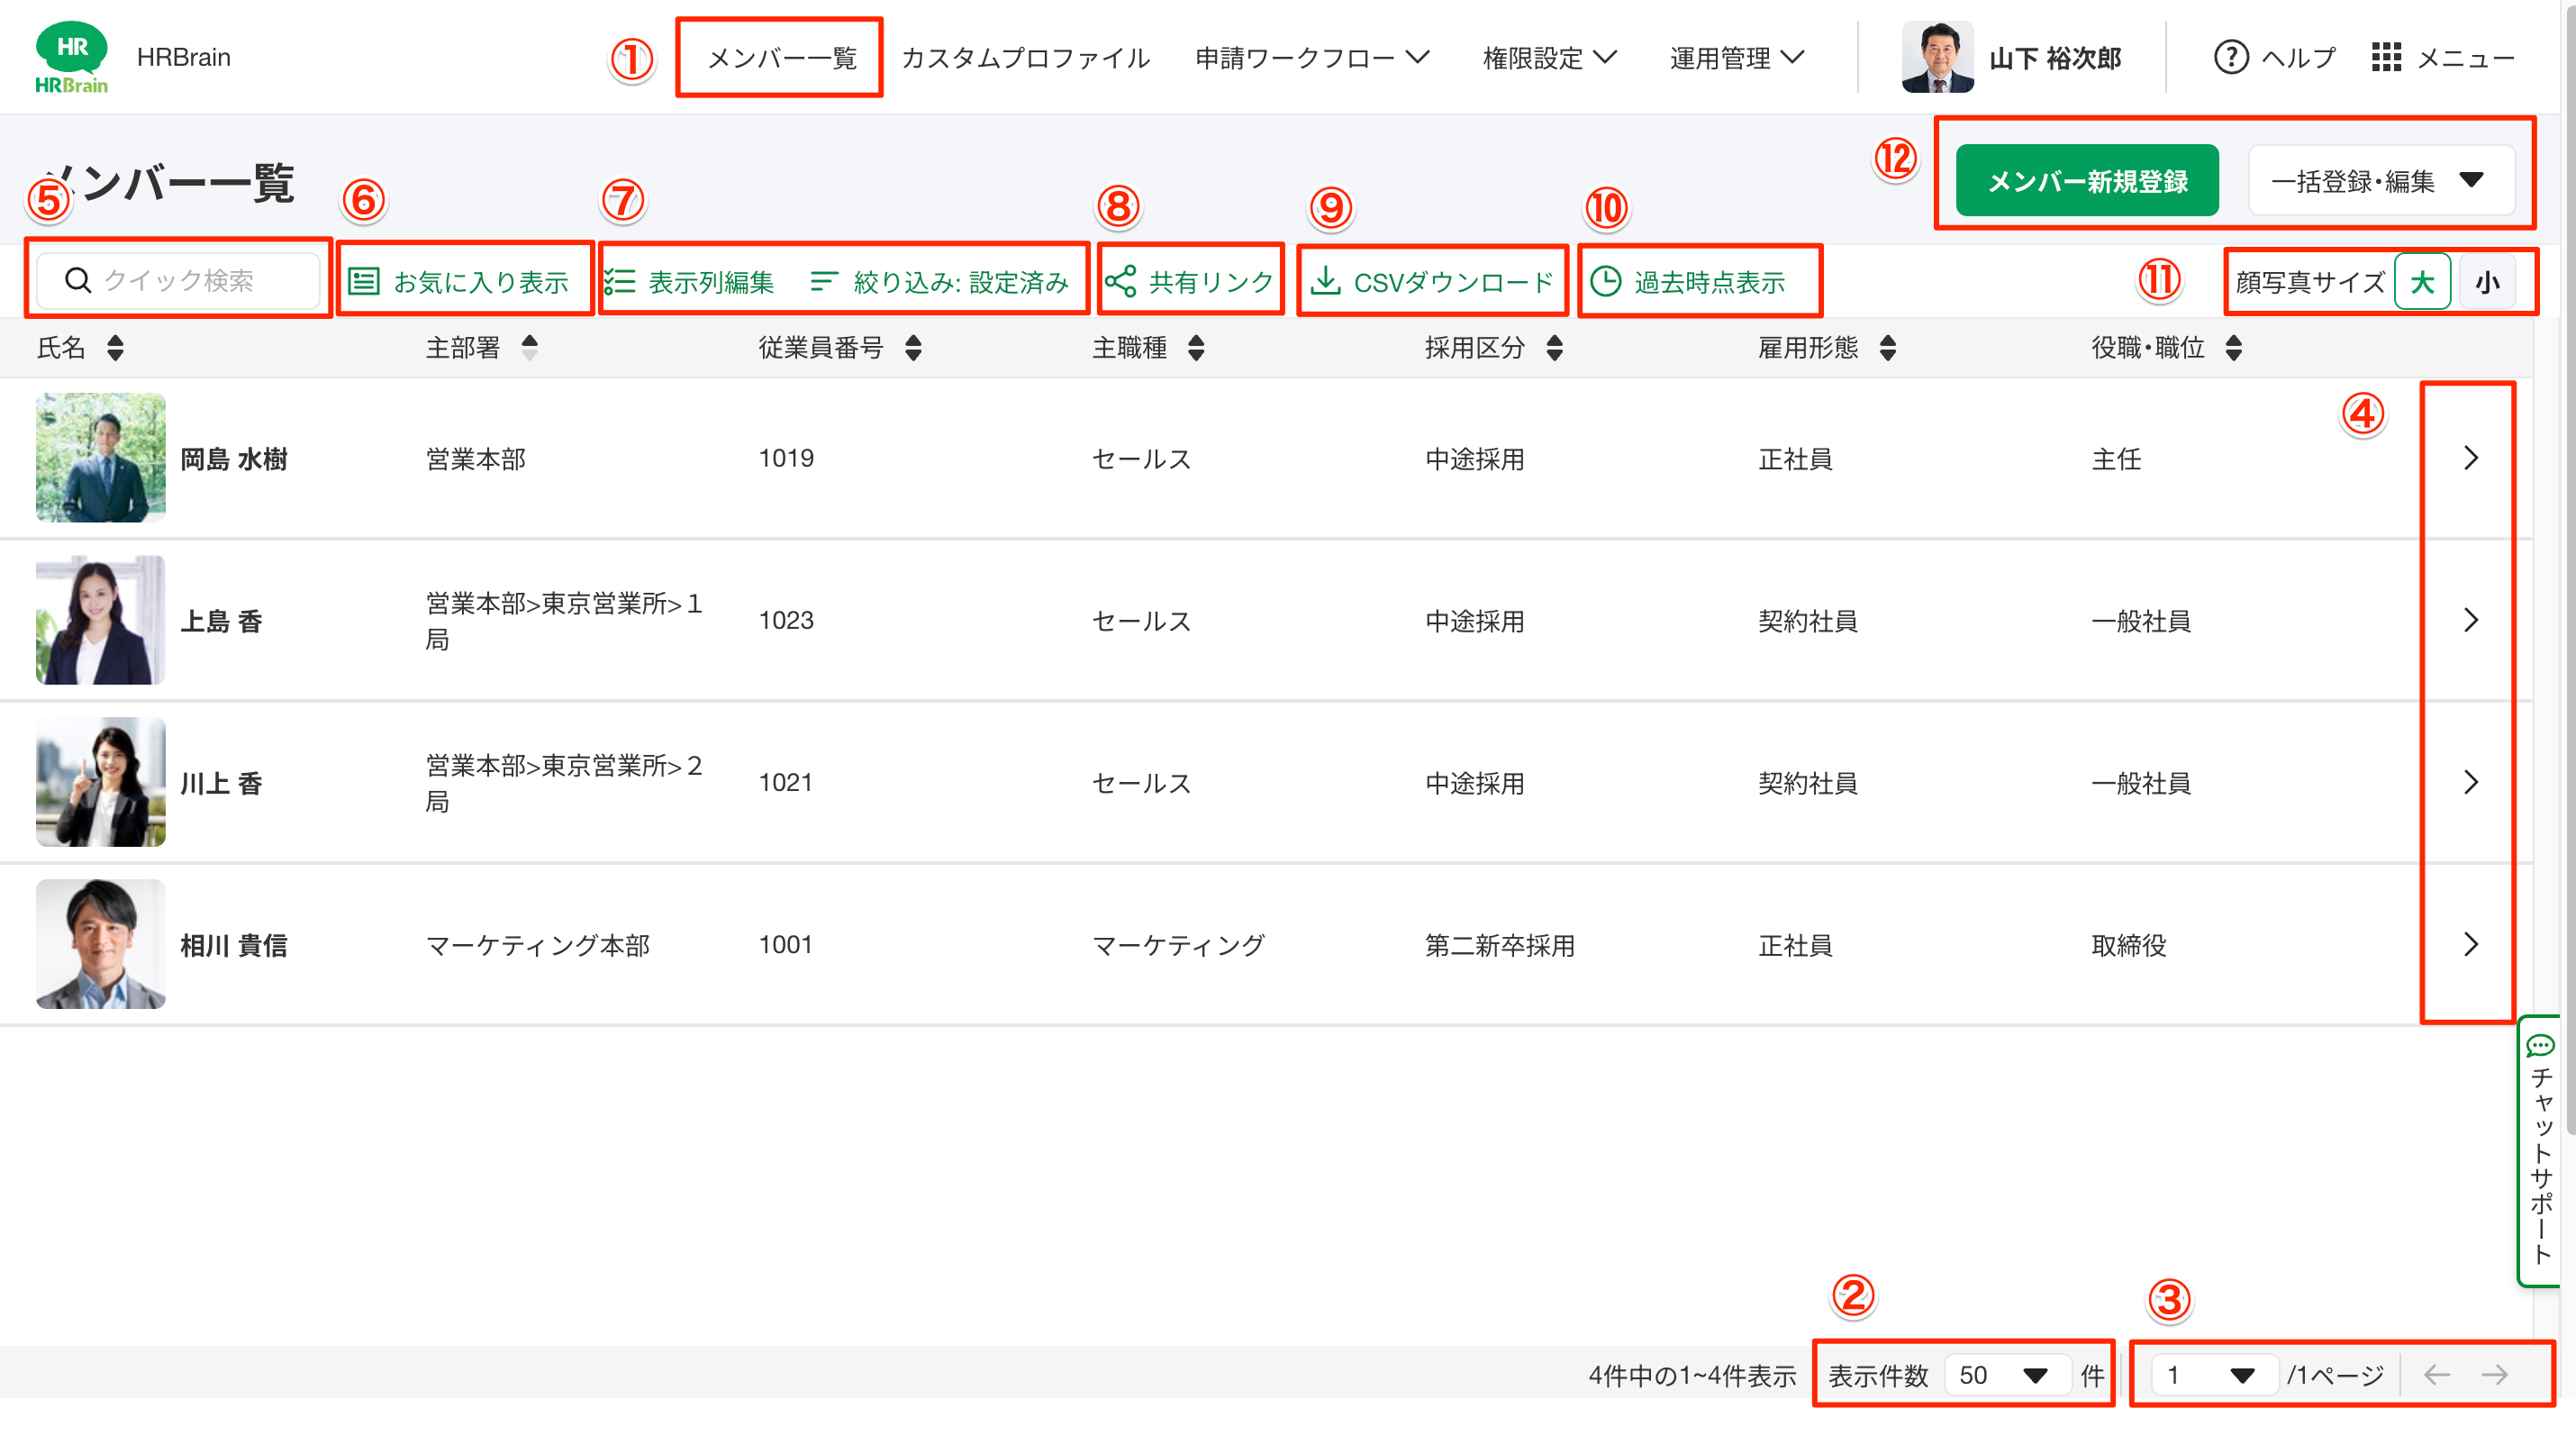The image size is (2576, 1445).
Task: Sort by 雇用形態 column arrows
Action: click(x=1888, y=348)
